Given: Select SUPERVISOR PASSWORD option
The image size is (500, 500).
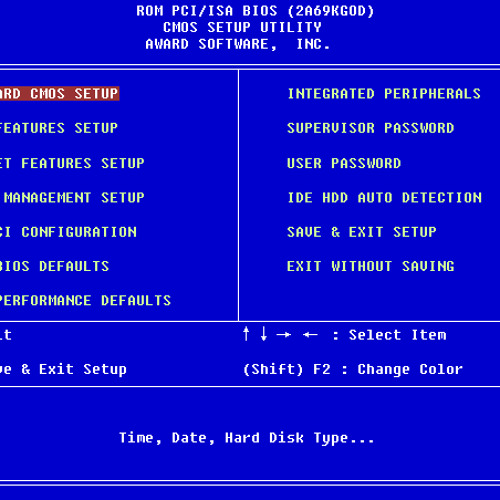Looking at the screenshot, I should 371,128.
